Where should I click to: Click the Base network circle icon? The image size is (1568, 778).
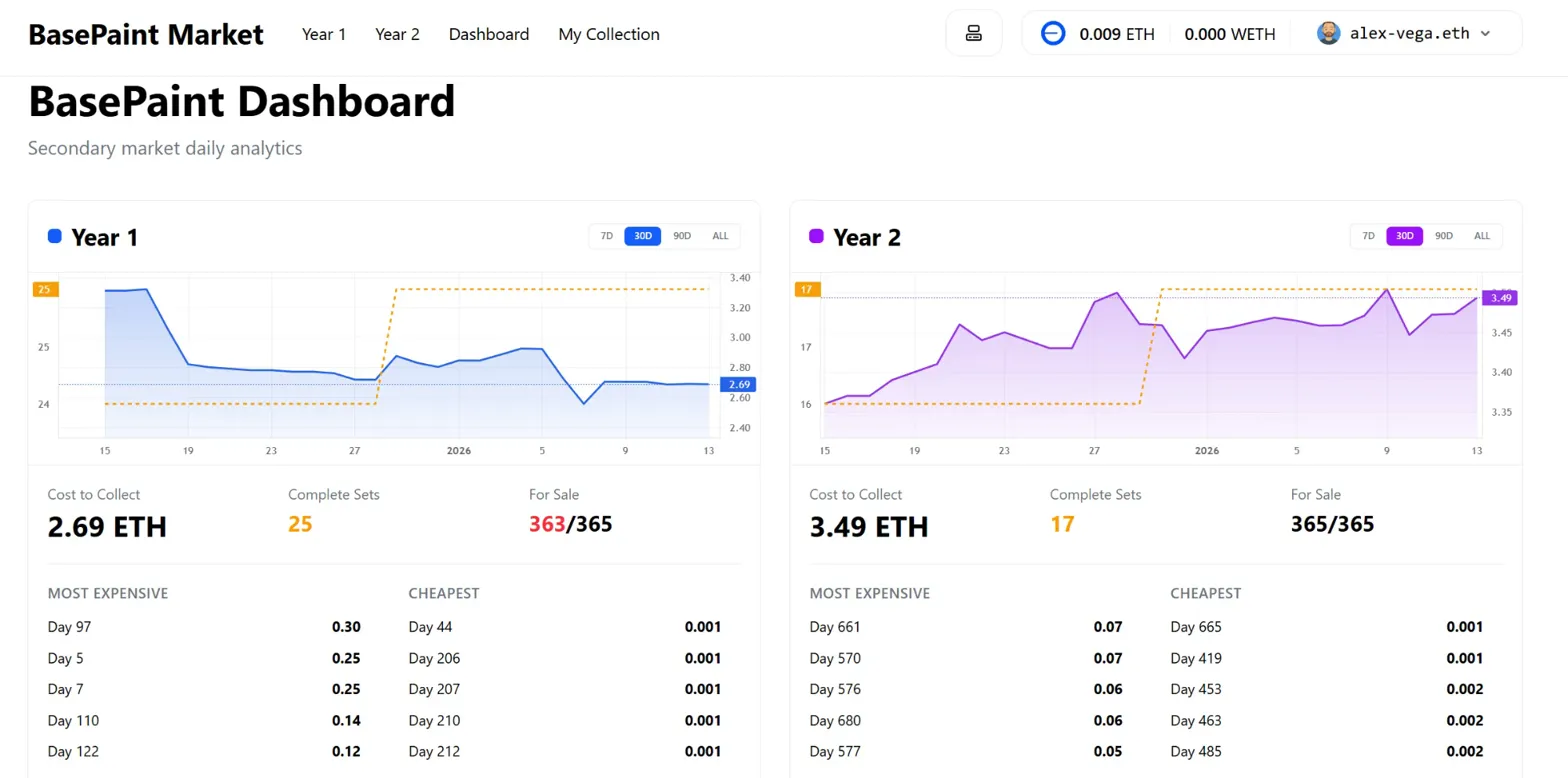point(1053,33)
